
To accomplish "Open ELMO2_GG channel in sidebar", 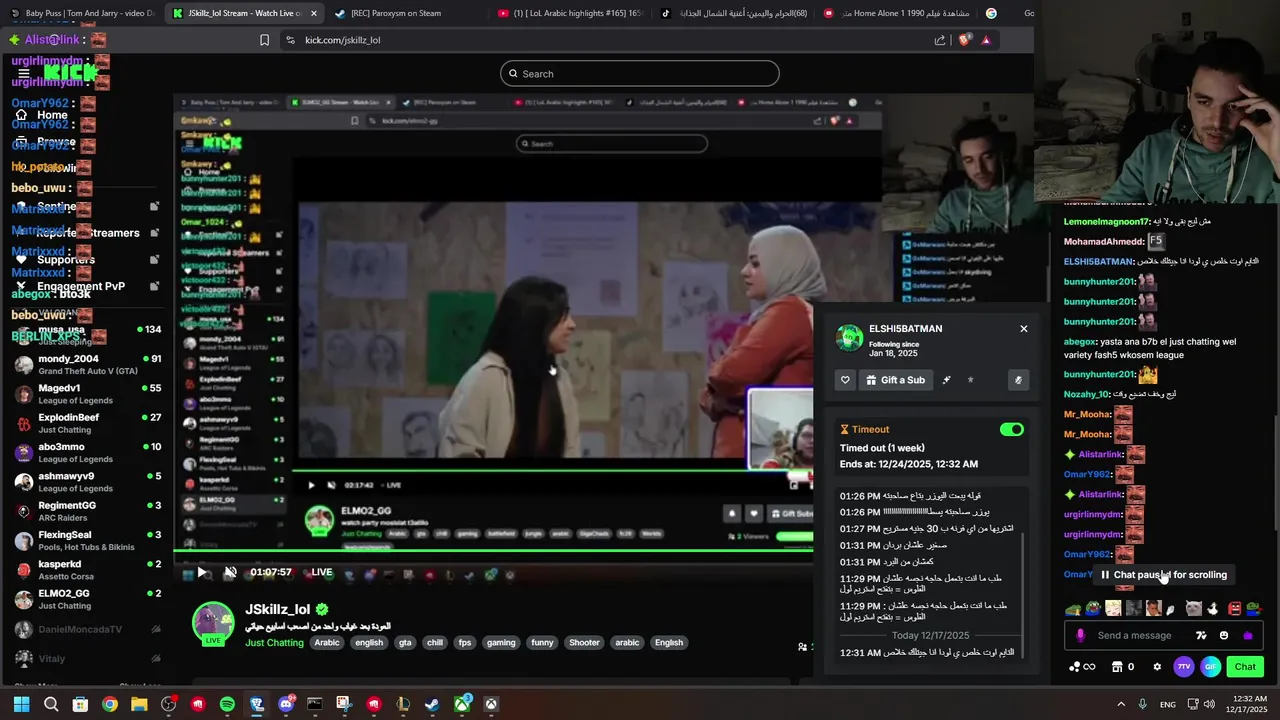I will (x=88, y=599).
